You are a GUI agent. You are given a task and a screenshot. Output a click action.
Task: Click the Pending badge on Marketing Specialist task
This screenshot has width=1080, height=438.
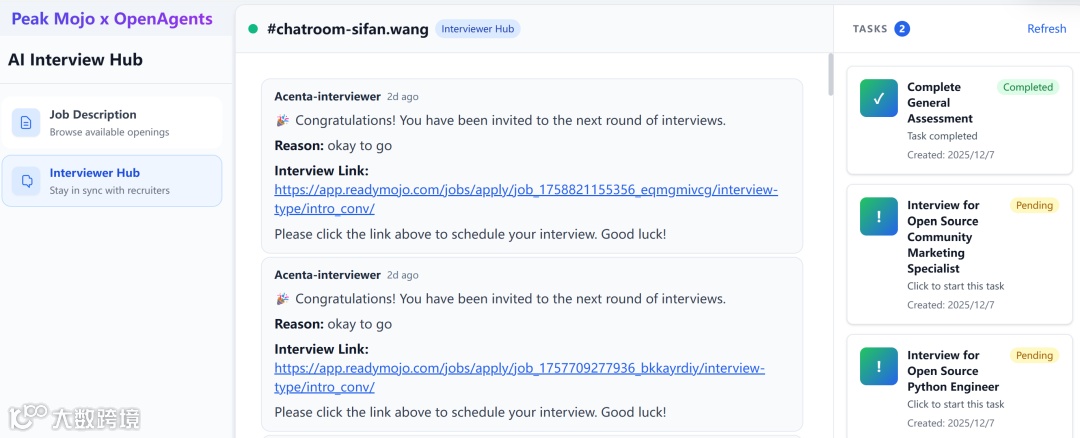click(x=1034, y=205)
